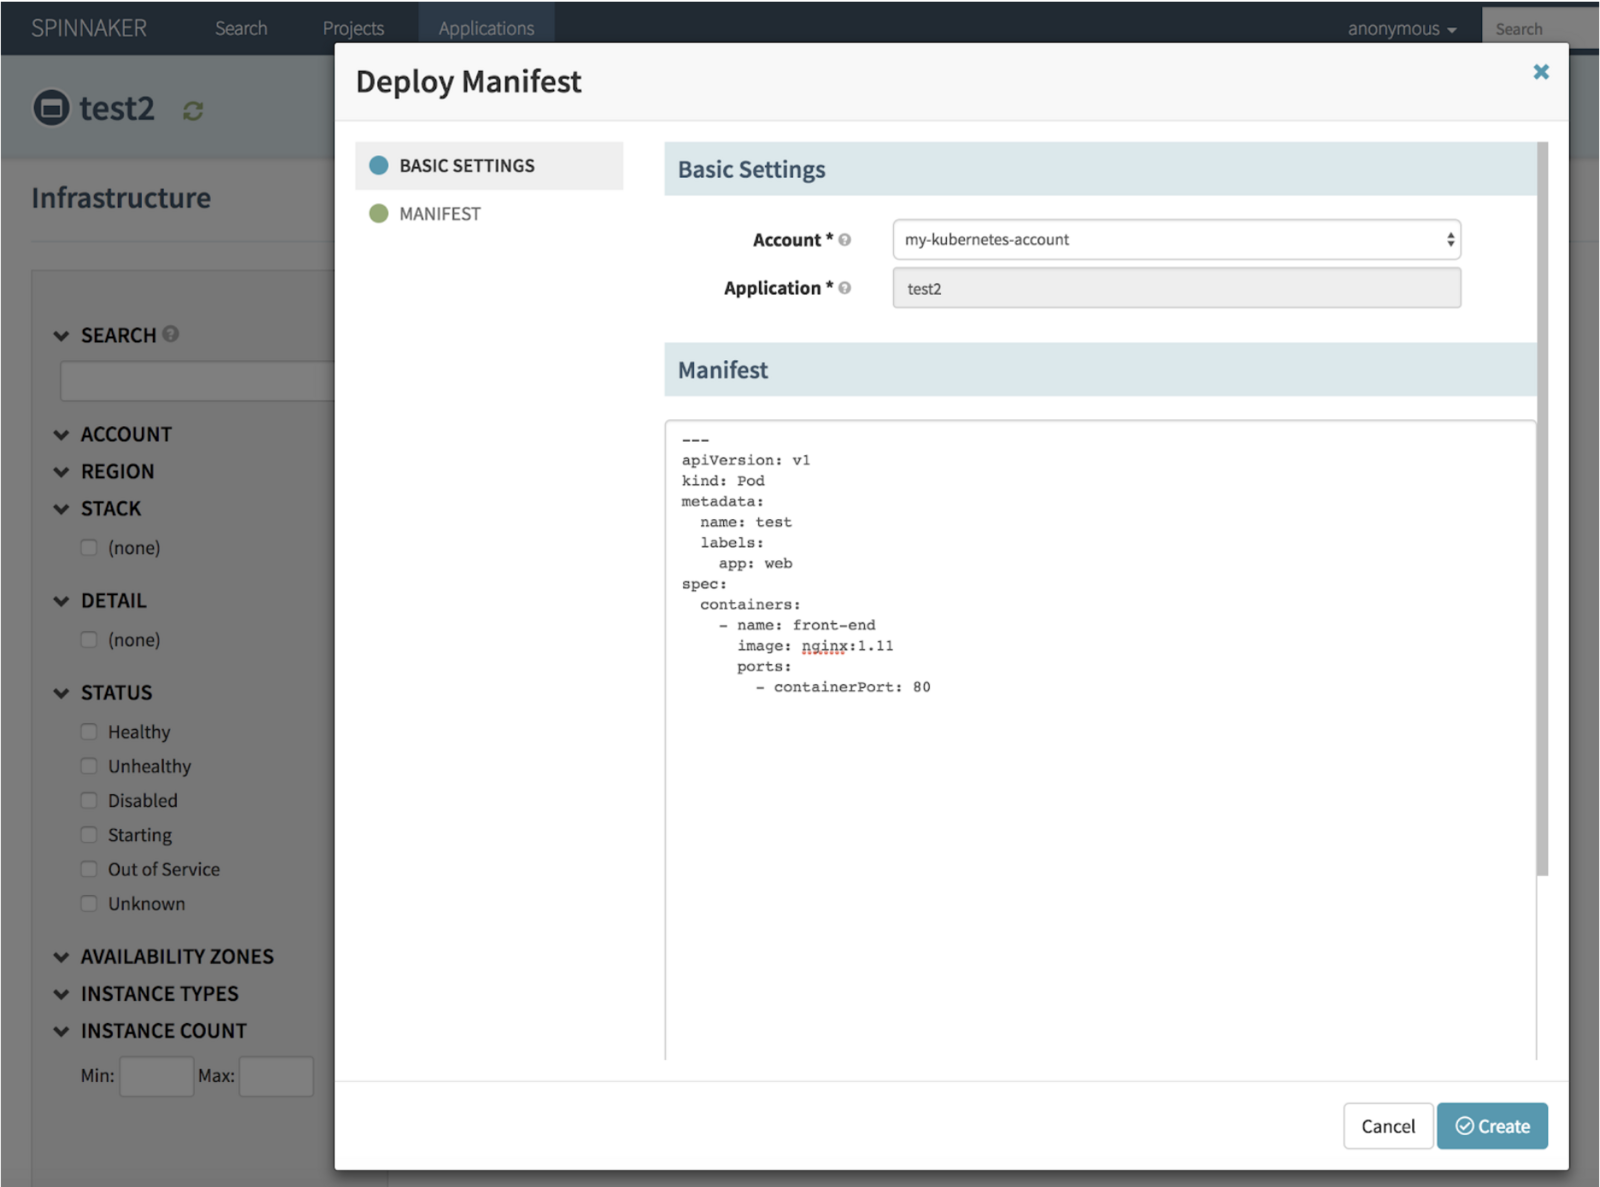The image size is (1600, 1187).
Task: Click the 'name: front-end' manifest line
Action: pos(797,625)
